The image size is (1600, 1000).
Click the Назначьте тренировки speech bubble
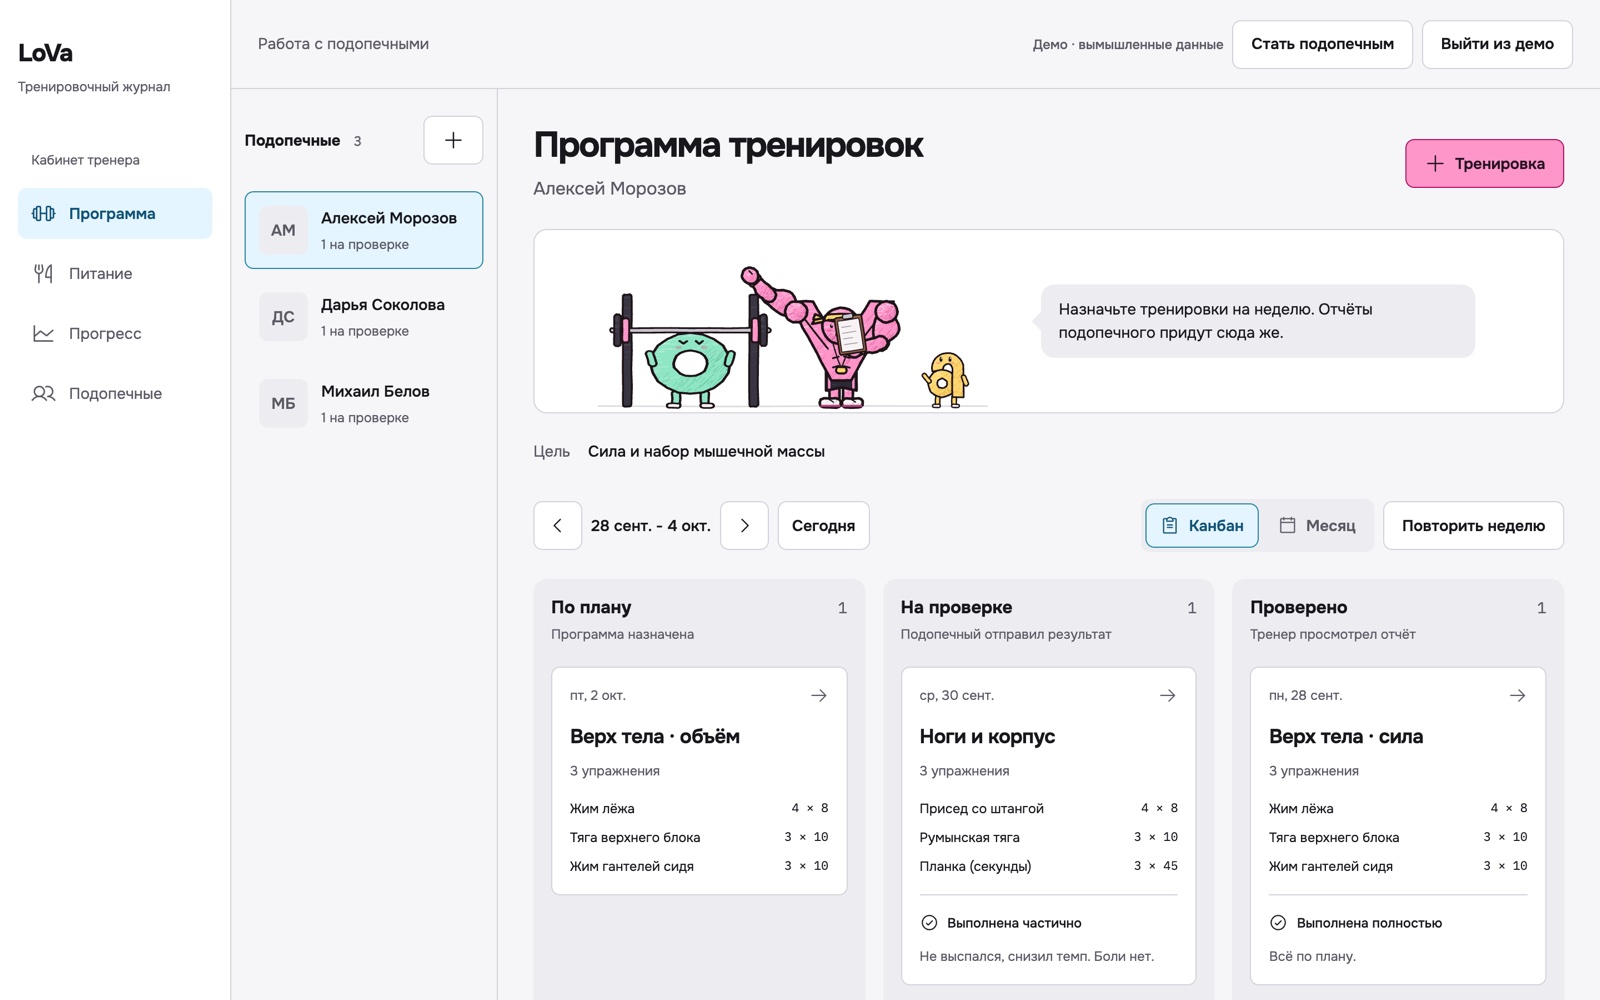pyautogui.click(x=1257, y=321)
